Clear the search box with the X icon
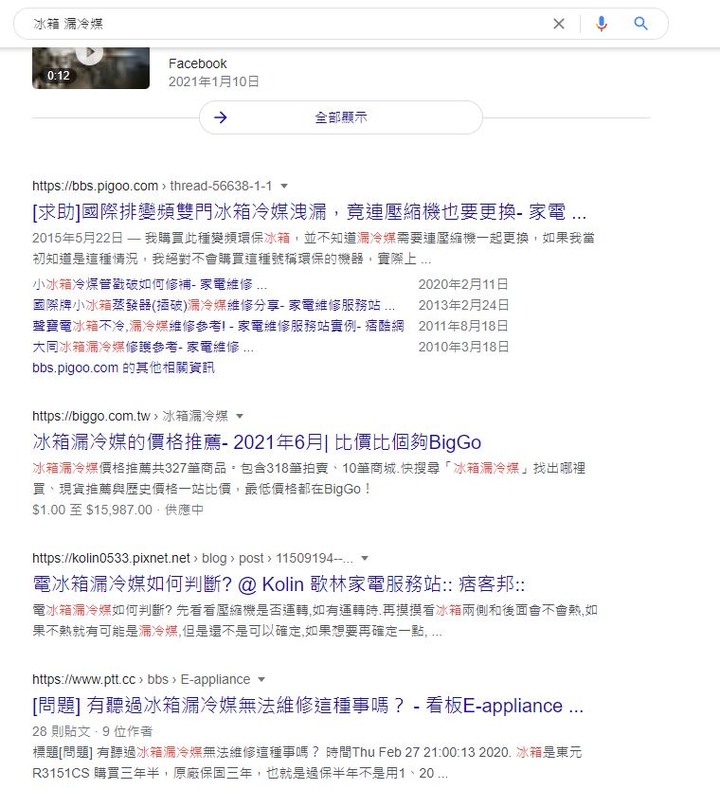 [558, 24]
